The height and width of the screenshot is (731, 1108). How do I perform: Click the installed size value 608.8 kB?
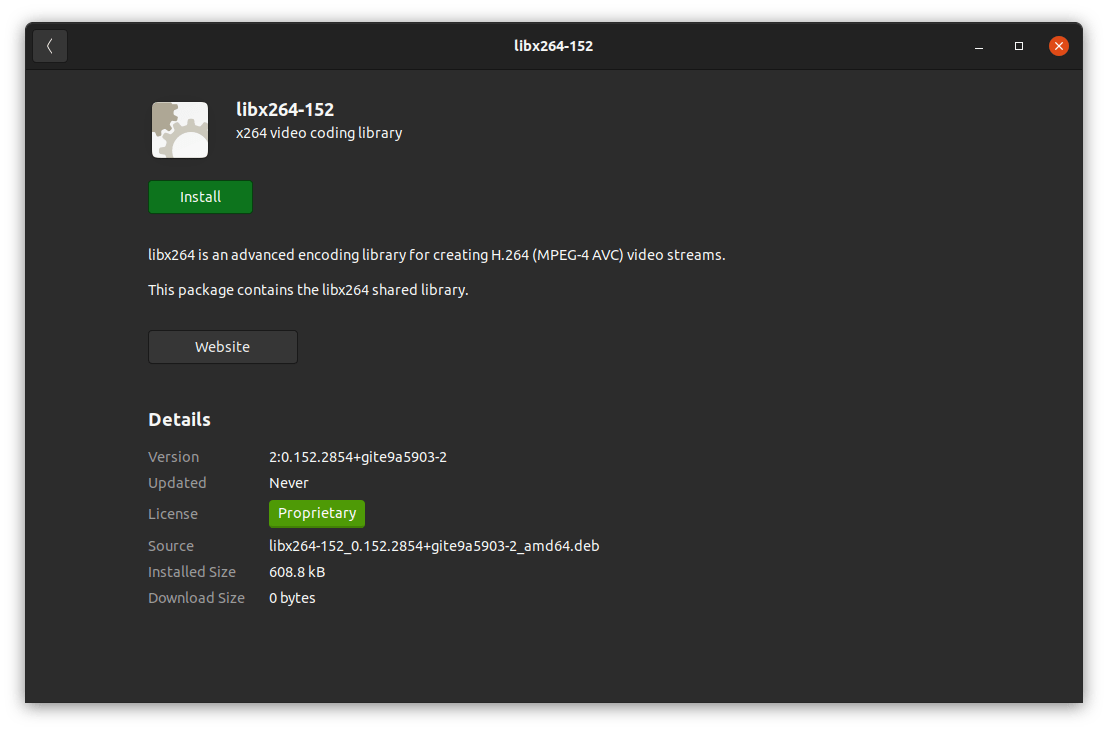point(297,572)
